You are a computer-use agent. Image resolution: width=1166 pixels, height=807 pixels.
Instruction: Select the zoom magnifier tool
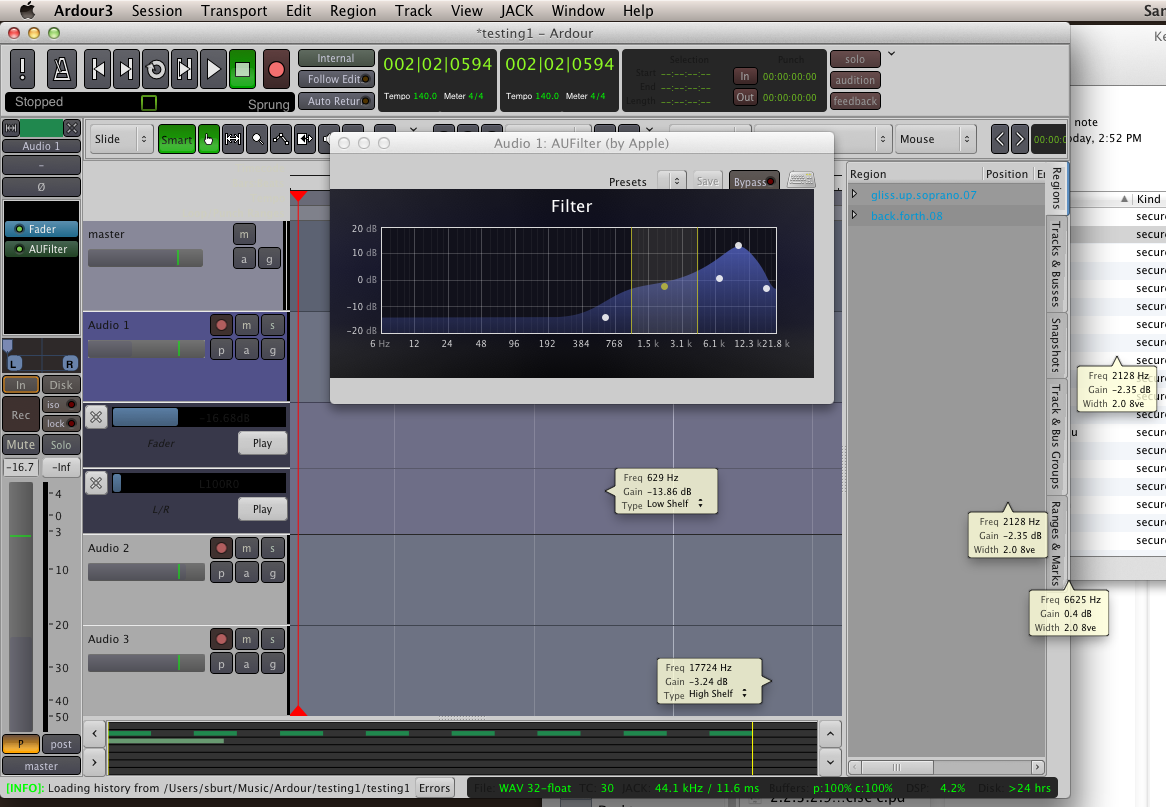(258, 140)
